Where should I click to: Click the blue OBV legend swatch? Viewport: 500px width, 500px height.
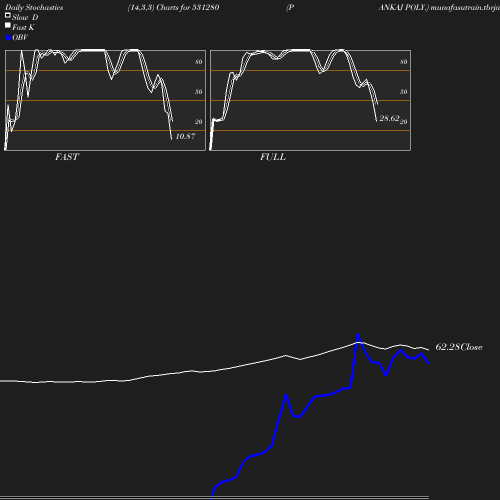pos(8,38)
